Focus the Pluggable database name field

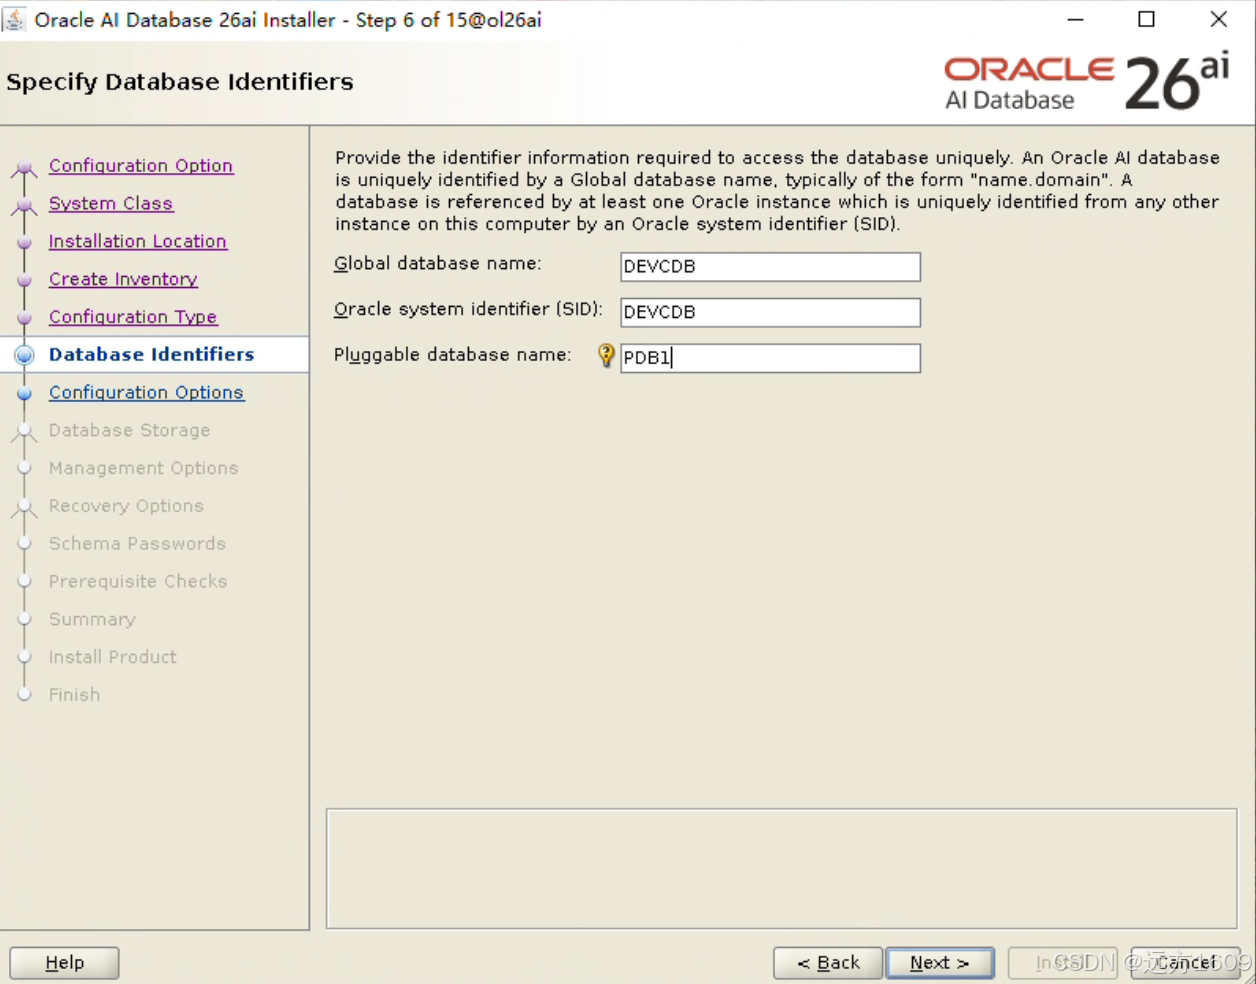tap(770, 358)
